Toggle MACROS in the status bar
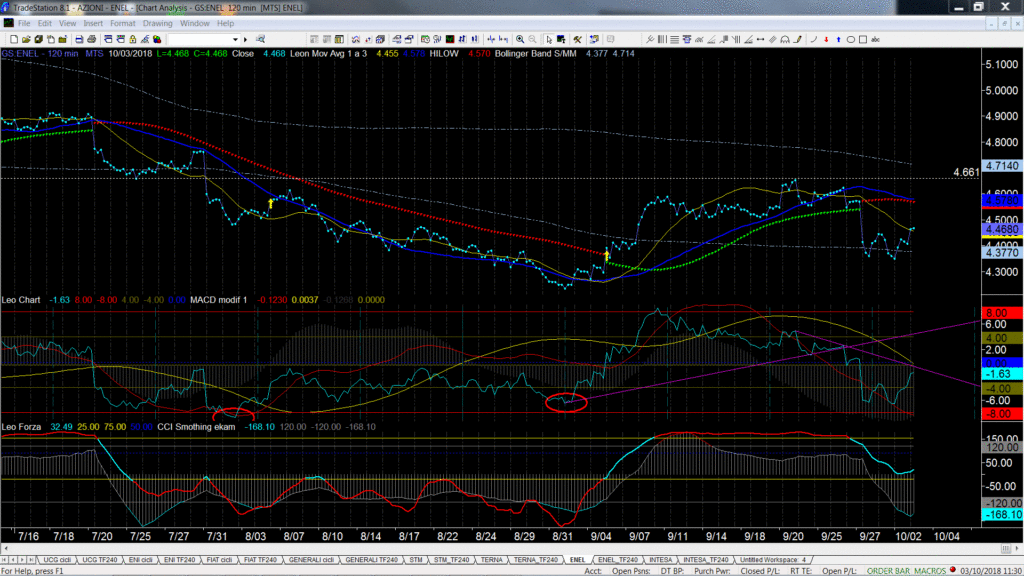Image resolution: width=1024 pixels, height=576 pixels. tap(930, 571)
